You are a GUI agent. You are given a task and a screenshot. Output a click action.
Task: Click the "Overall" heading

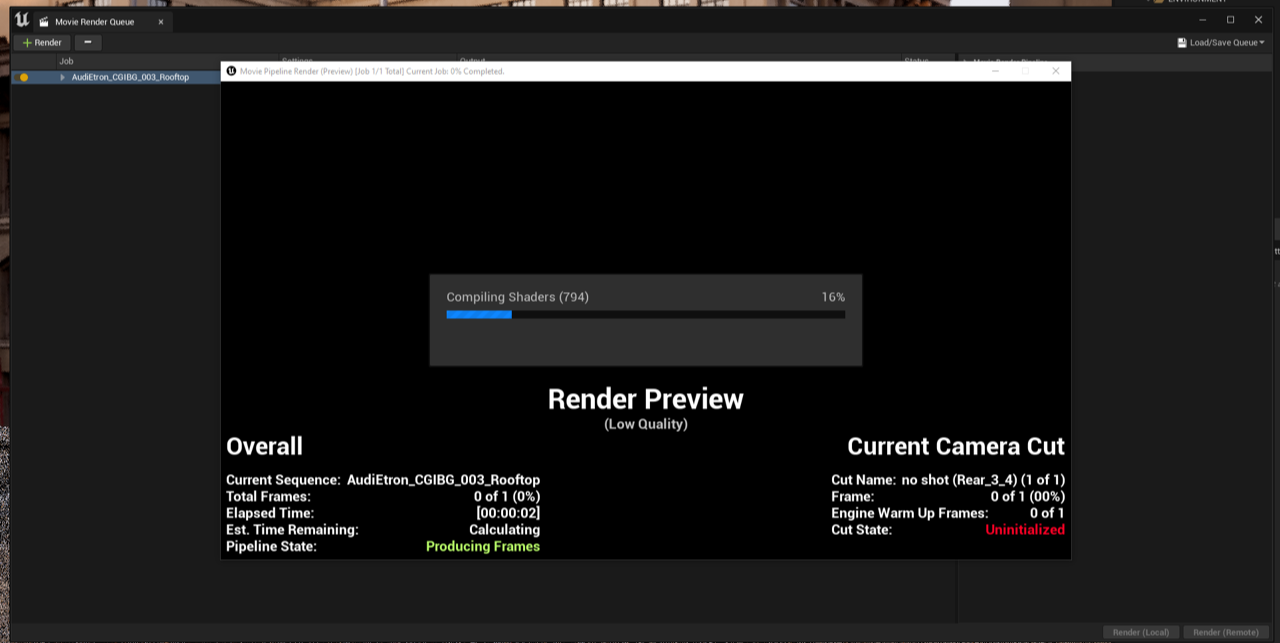(x=264, y=446)
